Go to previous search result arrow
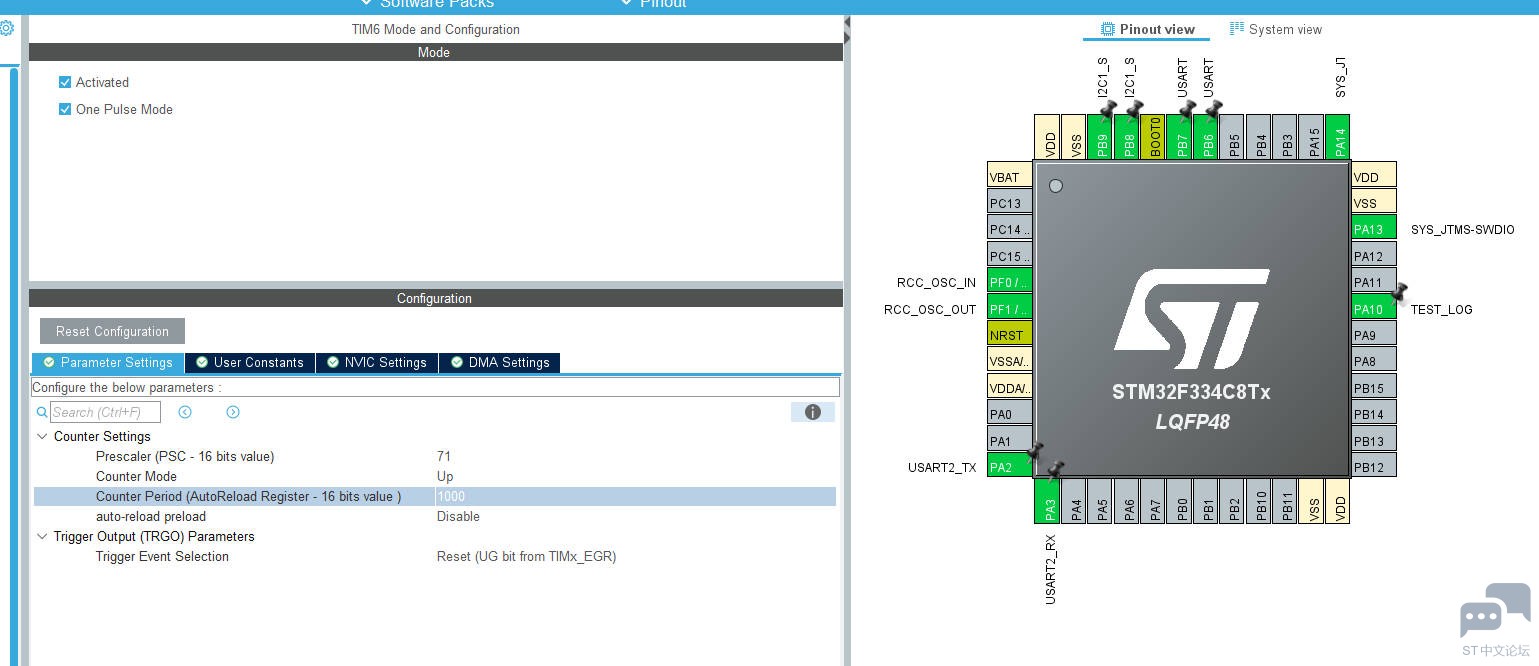Image resolution: width=1539 pixels, height=666 pixels. click(185, 412)
